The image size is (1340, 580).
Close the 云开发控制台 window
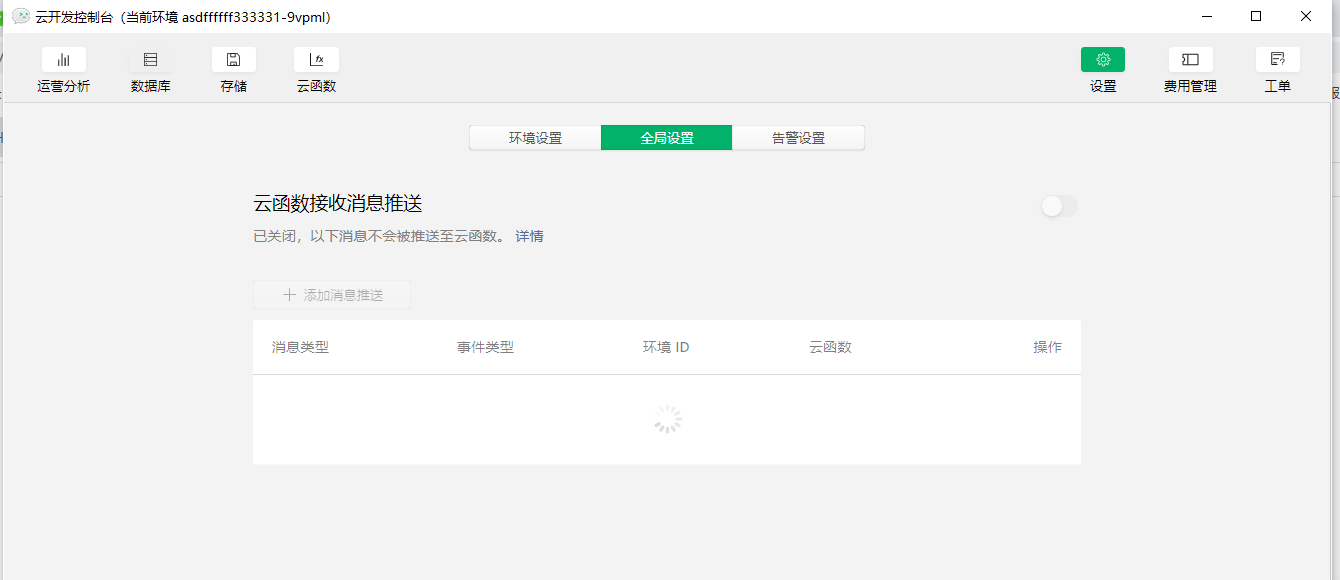click(x=1306, y=16)
